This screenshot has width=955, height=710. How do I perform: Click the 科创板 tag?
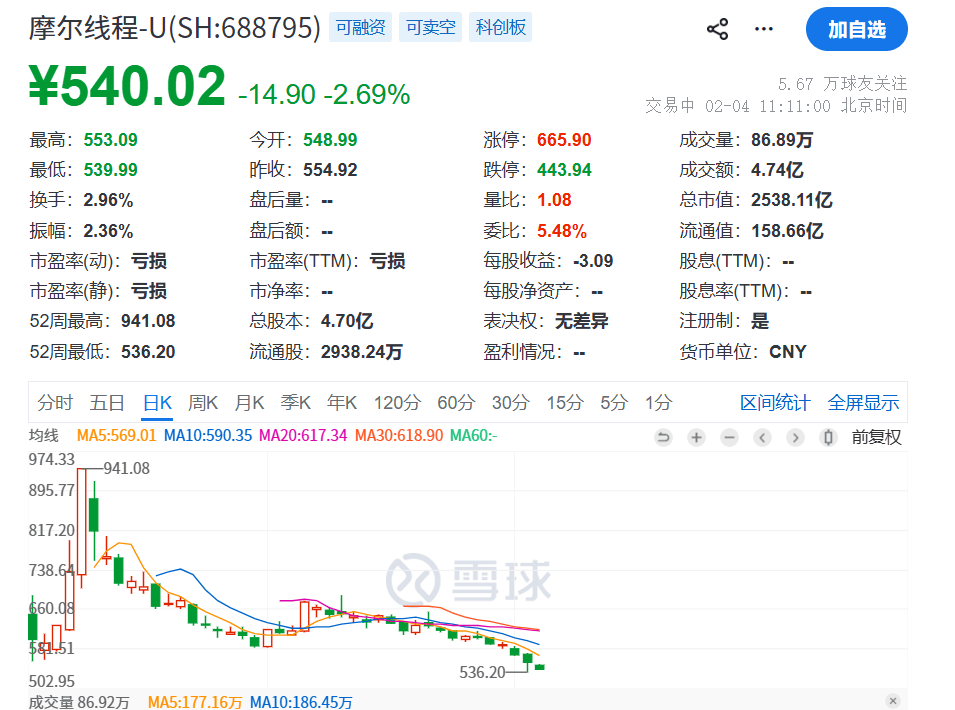point(501,28)
